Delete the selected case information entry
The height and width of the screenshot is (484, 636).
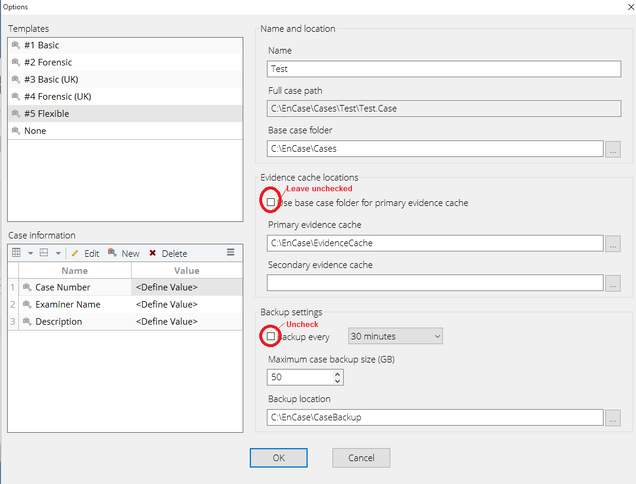point(168,253)
